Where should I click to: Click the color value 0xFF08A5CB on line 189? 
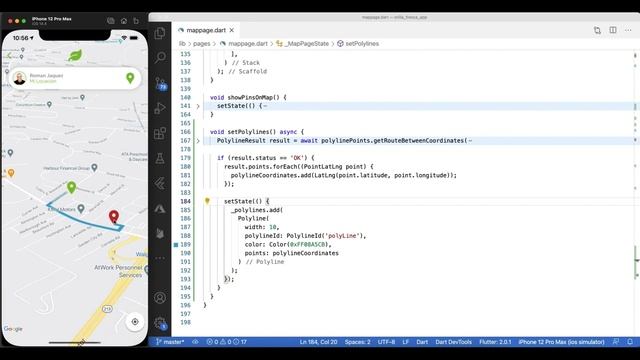(x=307, y=244)
